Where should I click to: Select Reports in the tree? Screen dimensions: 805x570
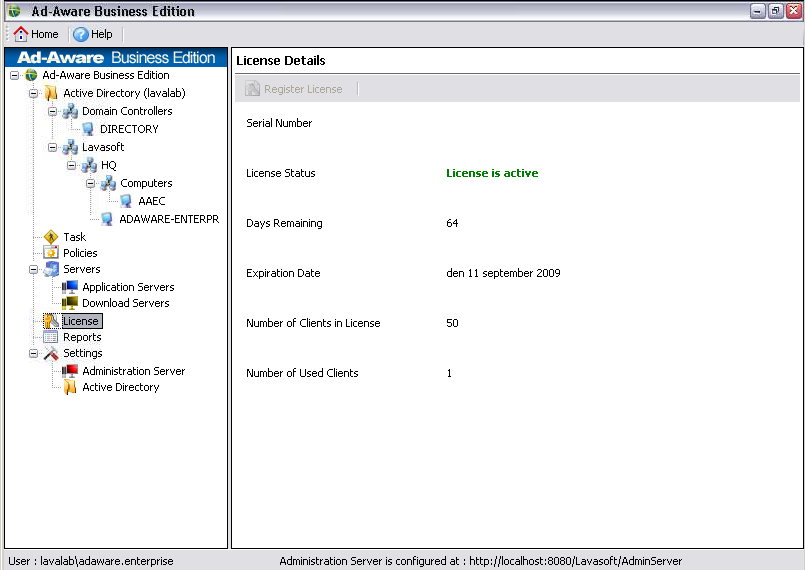(82, 337)
